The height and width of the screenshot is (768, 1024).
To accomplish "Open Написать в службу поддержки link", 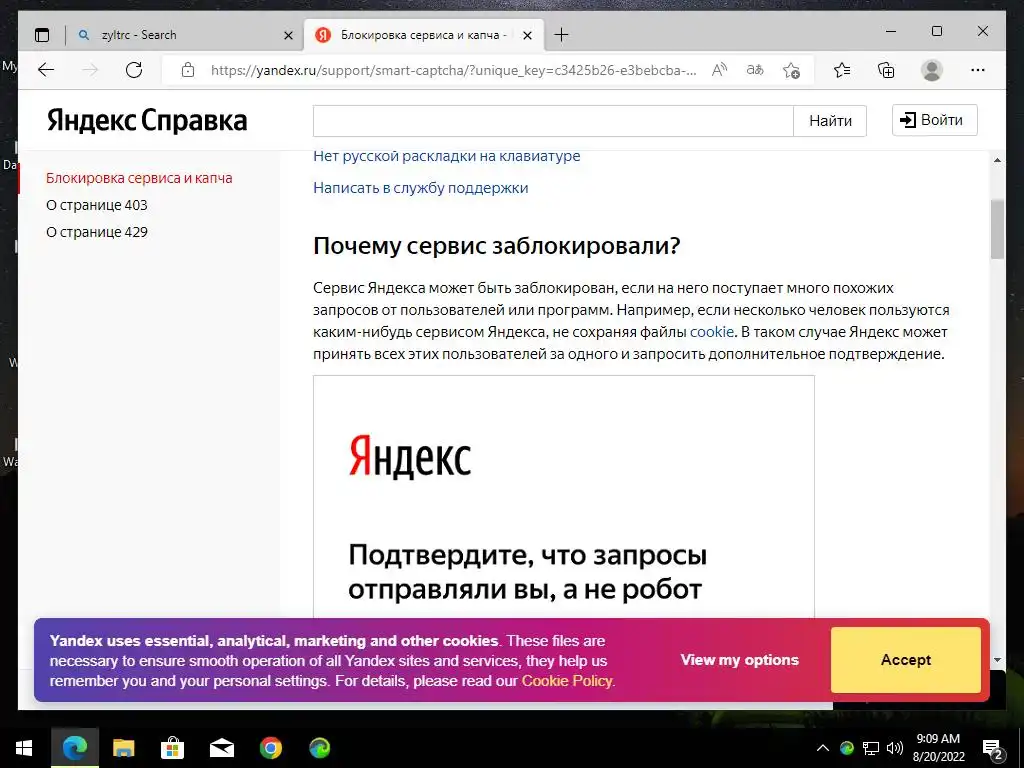I will click(421, 188).
